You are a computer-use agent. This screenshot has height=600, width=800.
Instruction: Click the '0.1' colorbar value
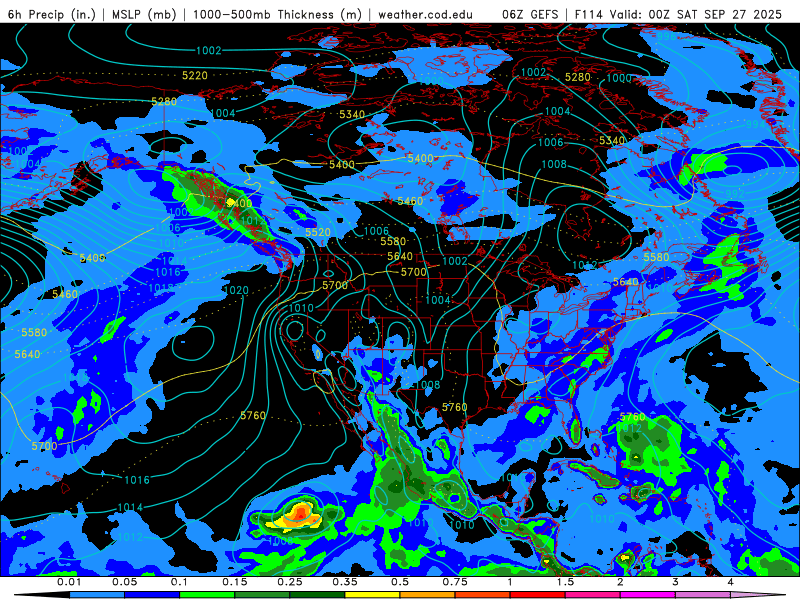click(x=179, y=582)
